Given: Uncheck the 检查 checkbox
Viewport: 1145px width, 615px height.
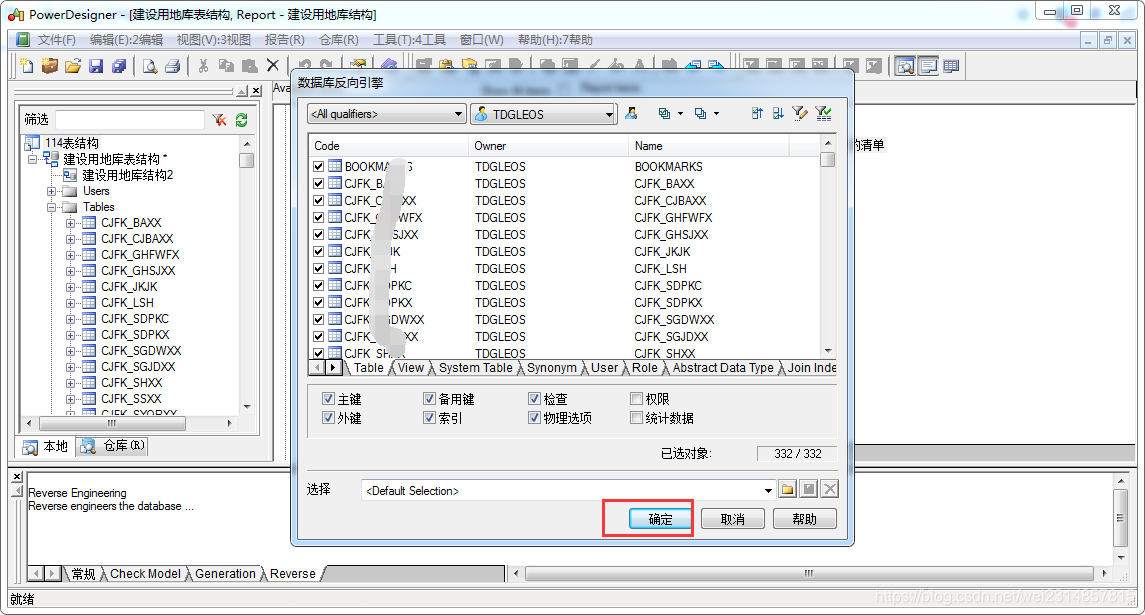Looking at the screenshot, I should (535, 399).
